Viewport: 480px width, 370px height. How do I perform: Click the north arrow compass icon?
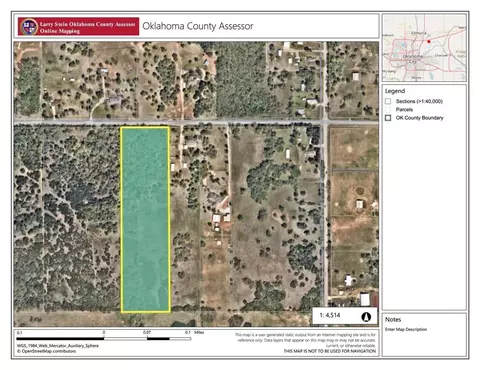click(366, 317)
